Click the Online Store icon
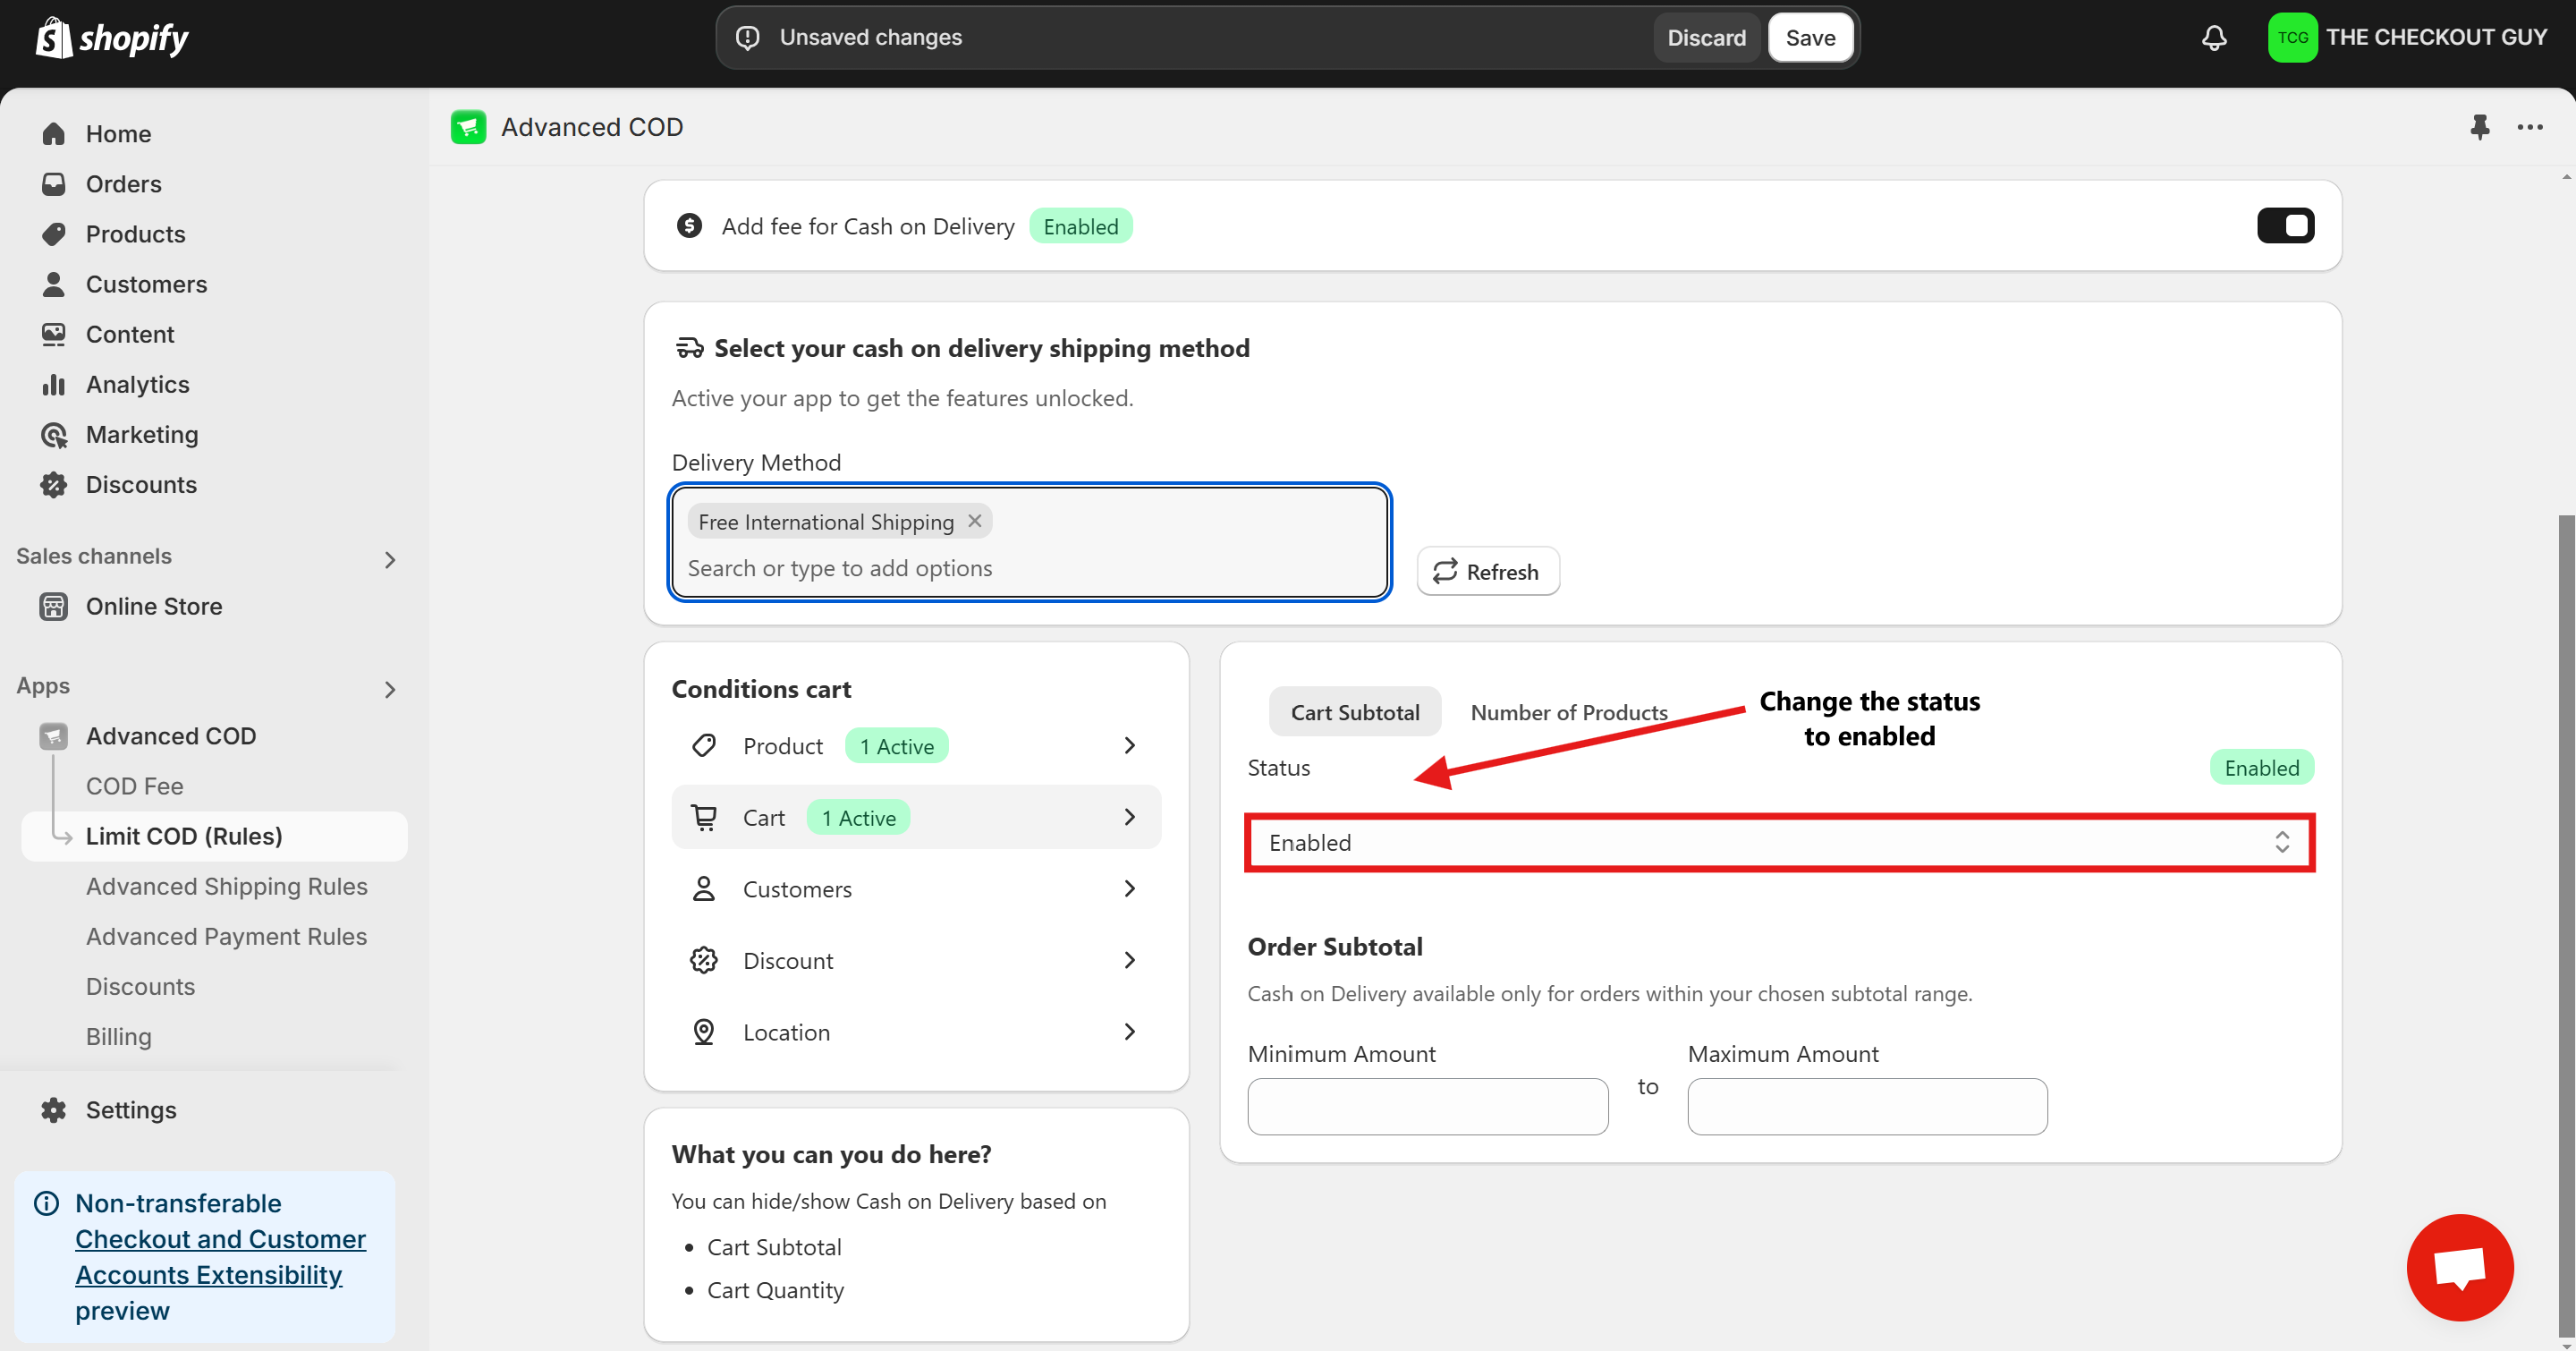 point(54,607)
